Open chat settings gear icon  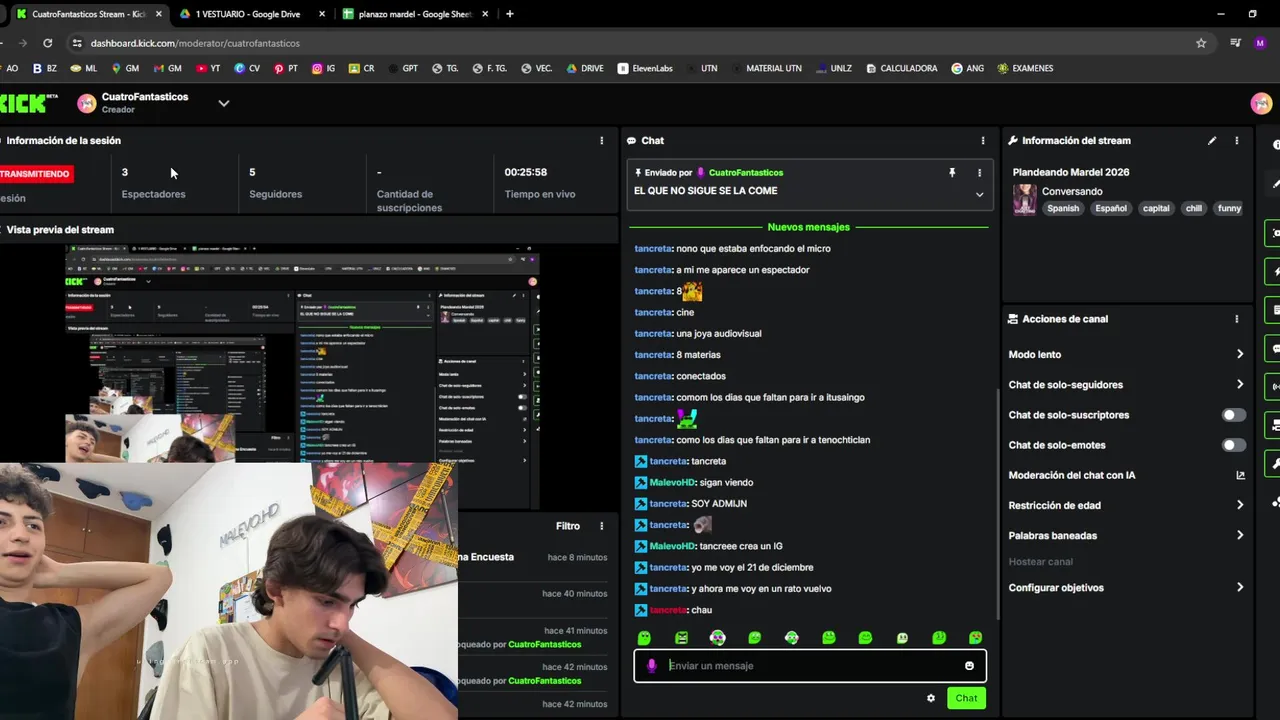coord(931,698)
